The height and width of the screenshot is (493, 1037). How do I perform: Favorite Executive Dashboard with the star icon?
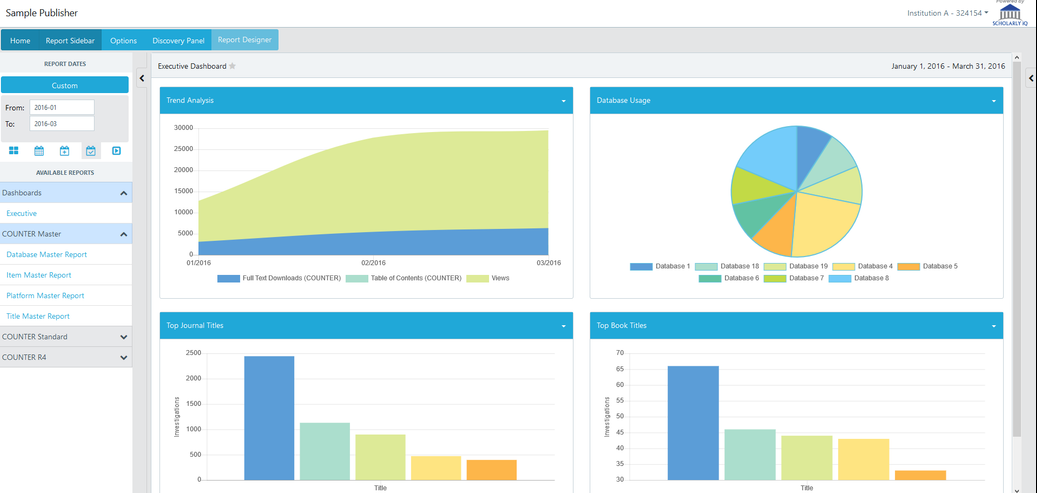pos(232,66)
